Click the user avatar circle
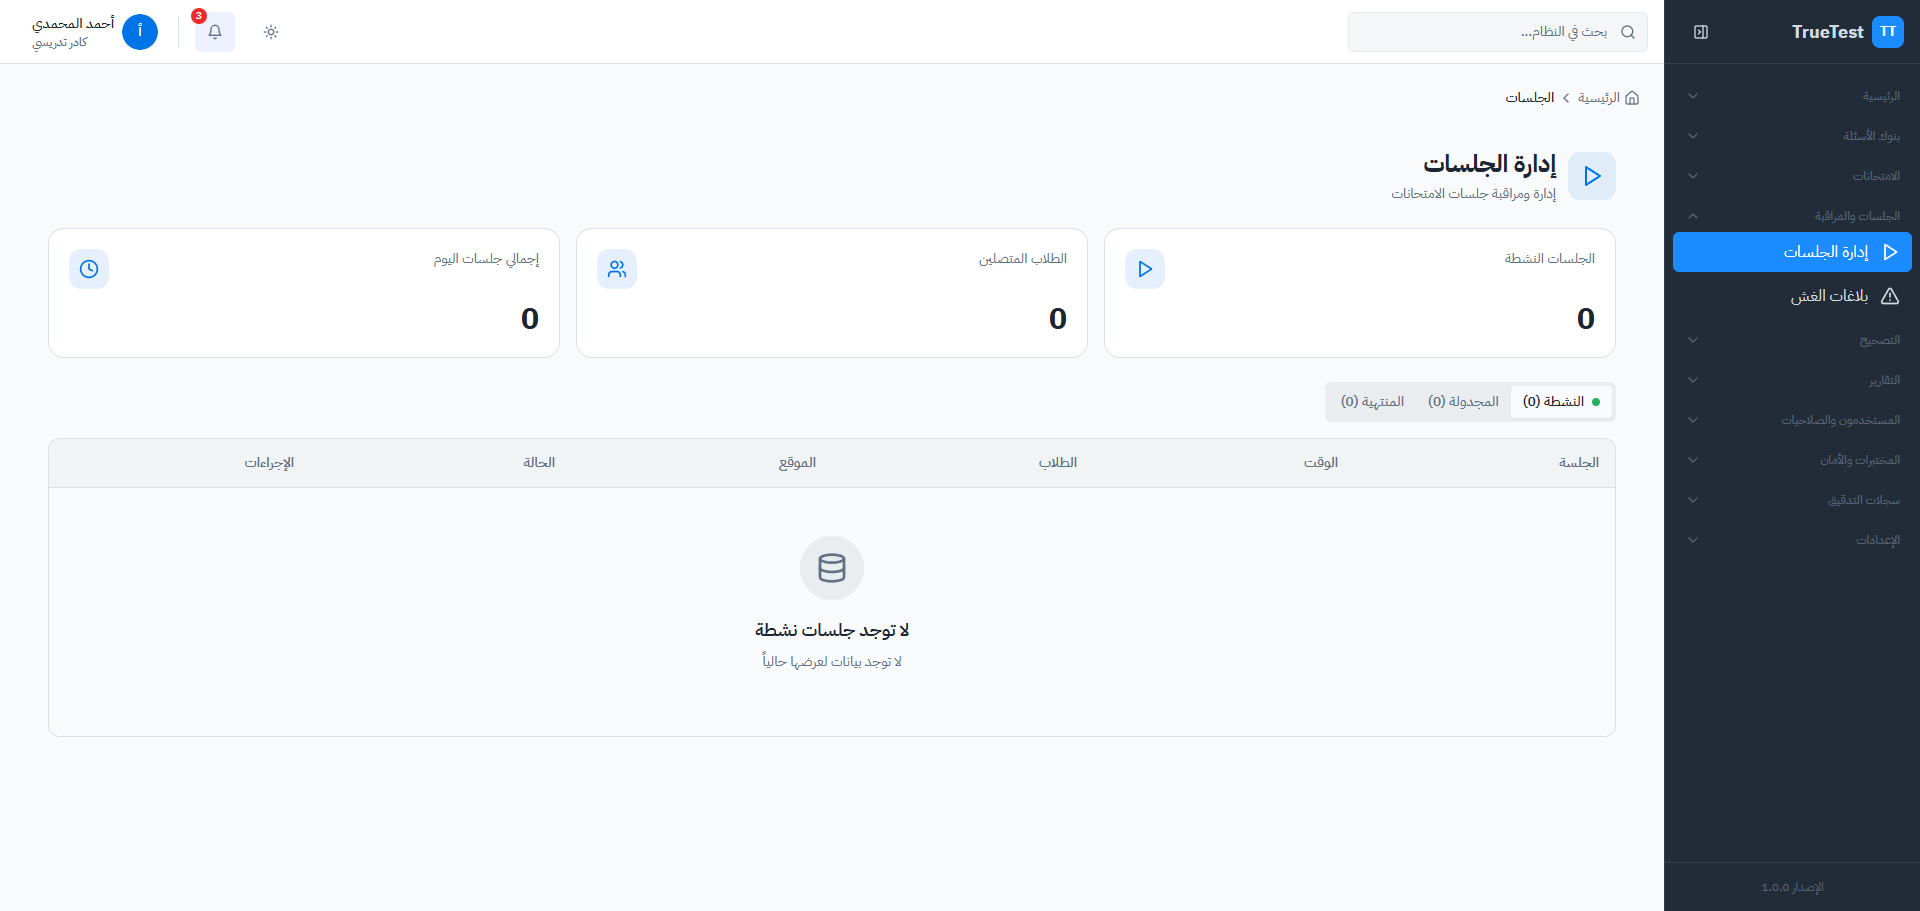The height and width of the screenshot is (911, 1920). click(140, 32)
